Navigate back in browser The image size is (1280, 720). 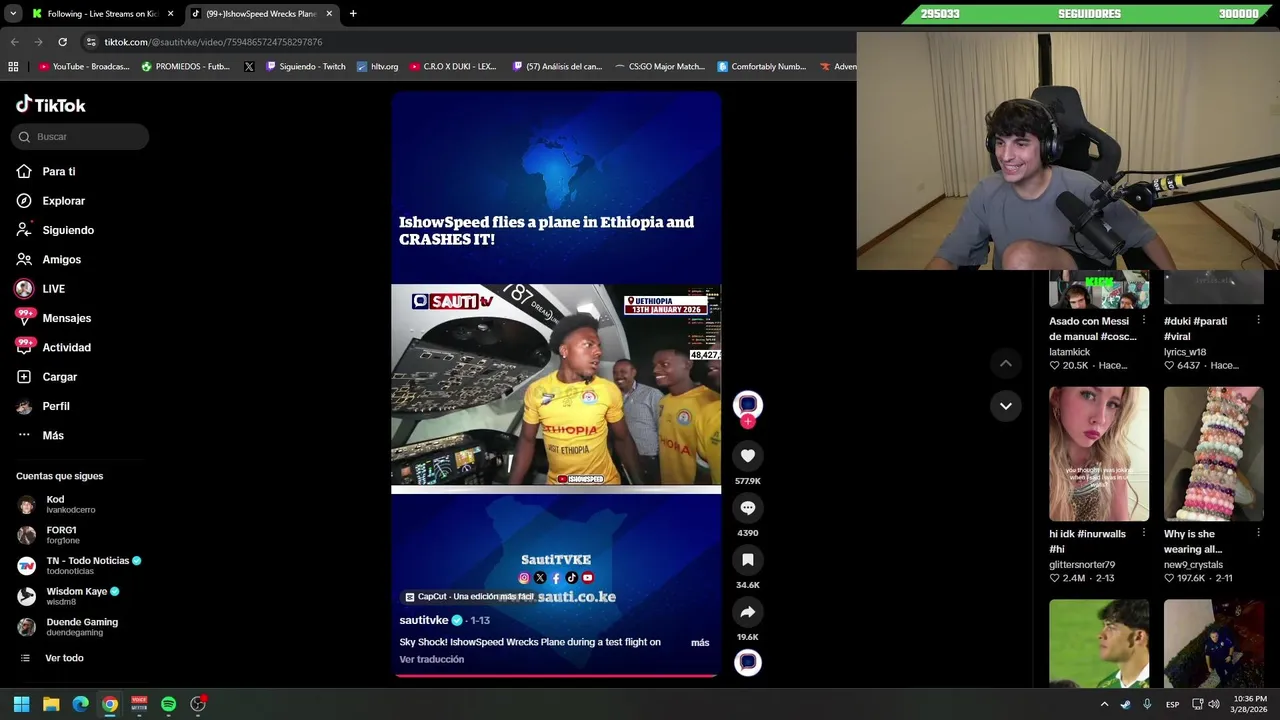[14, 42]
